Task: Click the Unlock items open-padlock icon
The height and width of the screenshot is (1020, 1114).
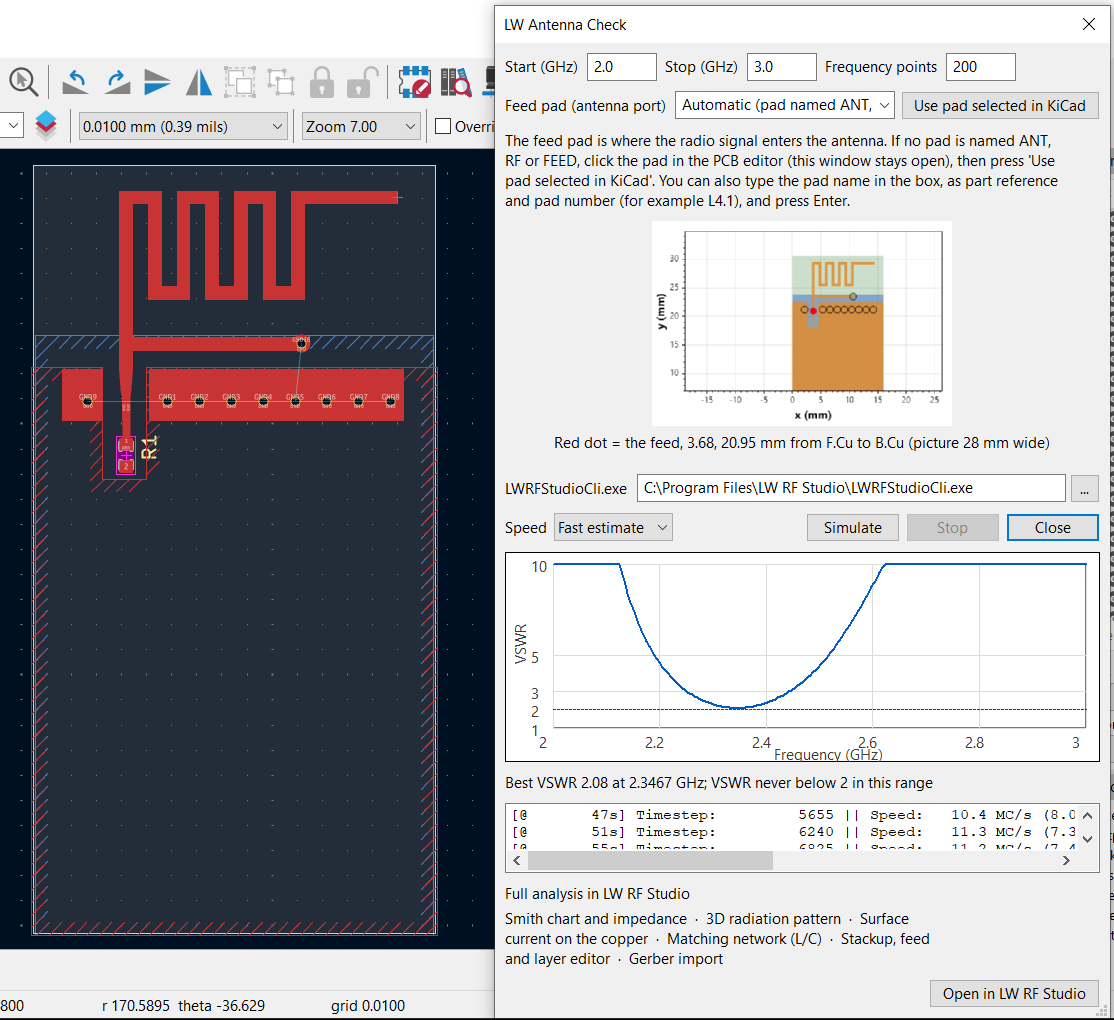Action: click(362, 82)
